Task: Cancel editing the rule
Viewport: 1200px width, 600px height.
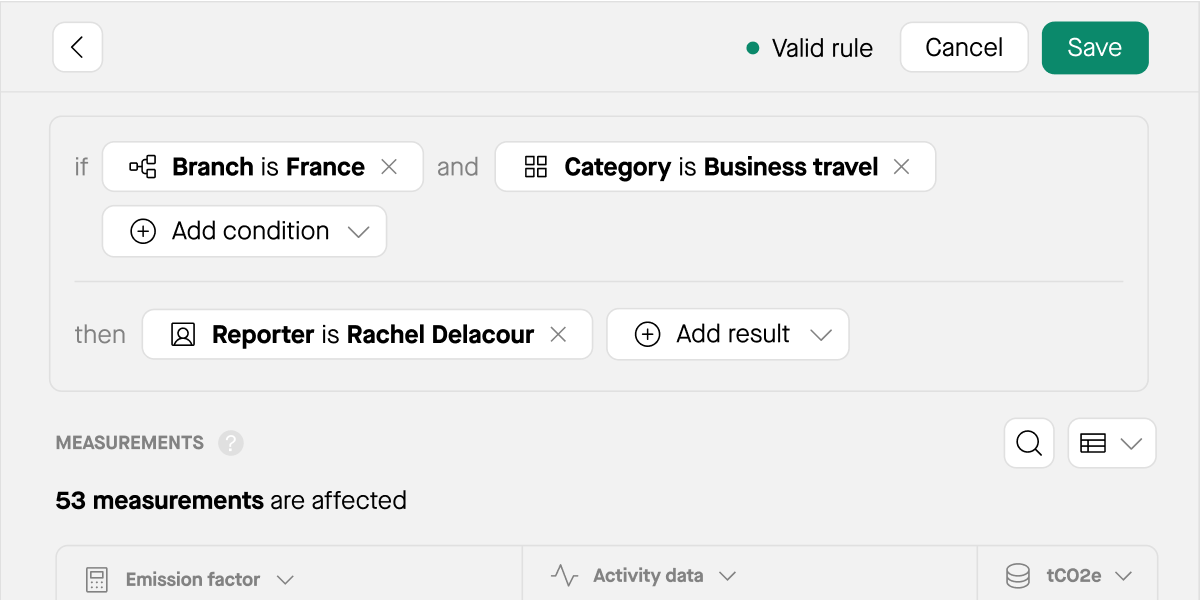Action: [964, 48]
